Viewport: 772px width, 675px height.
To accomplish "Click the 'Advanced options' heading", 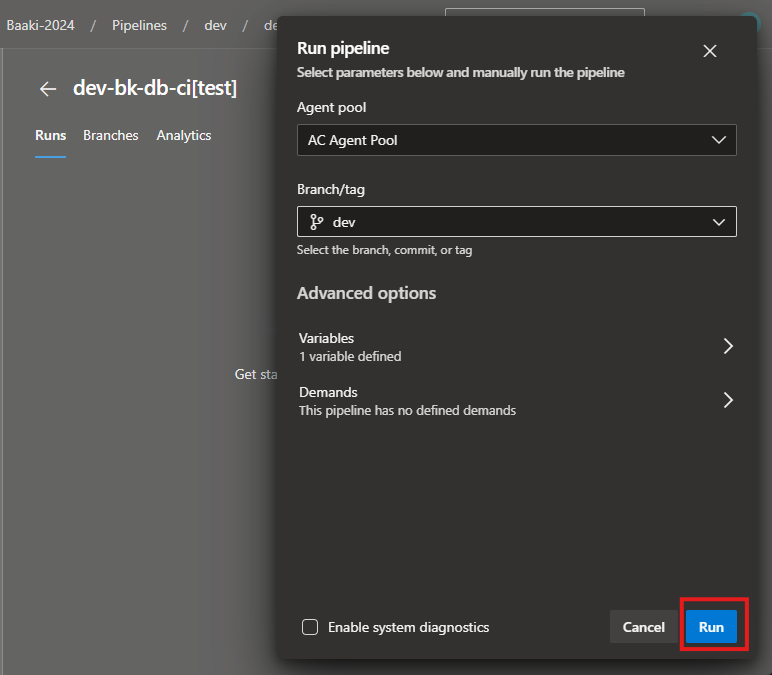I will tap(366, 293).
